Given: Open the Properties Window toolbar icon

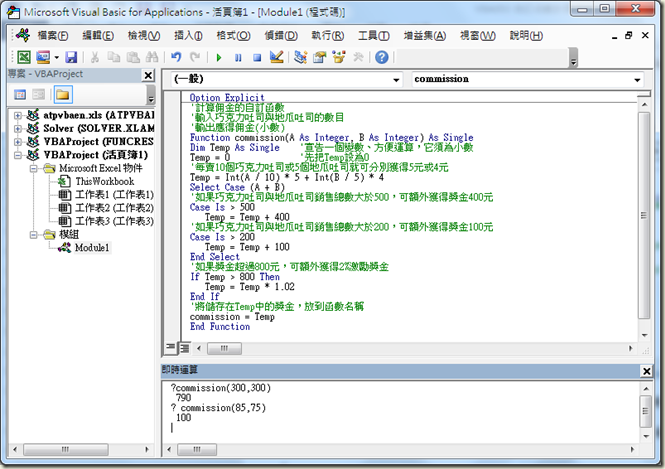Looking at the screenshot, I should [x=320, y=57].
